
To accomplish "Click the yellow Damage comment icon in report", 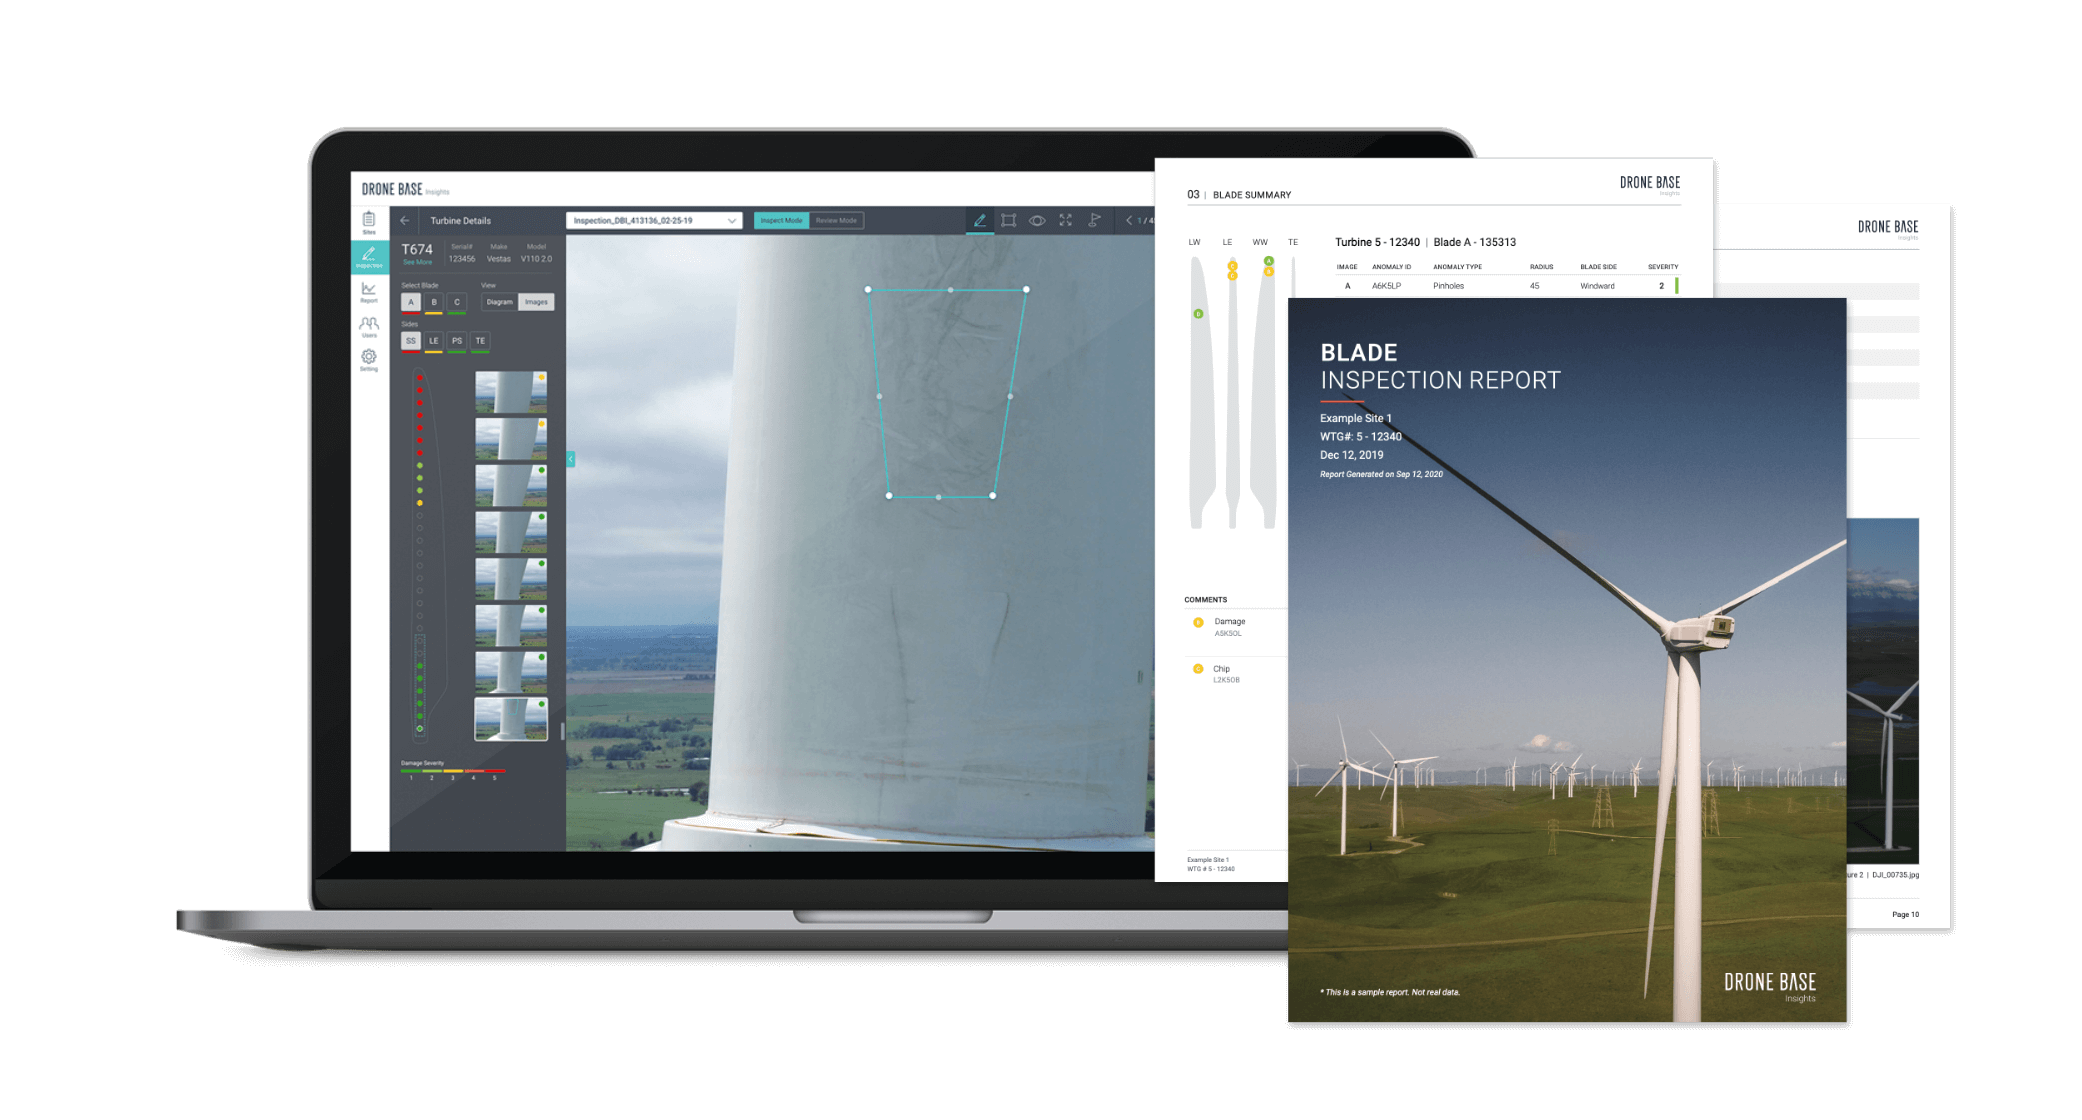I will pos(1198,622).
